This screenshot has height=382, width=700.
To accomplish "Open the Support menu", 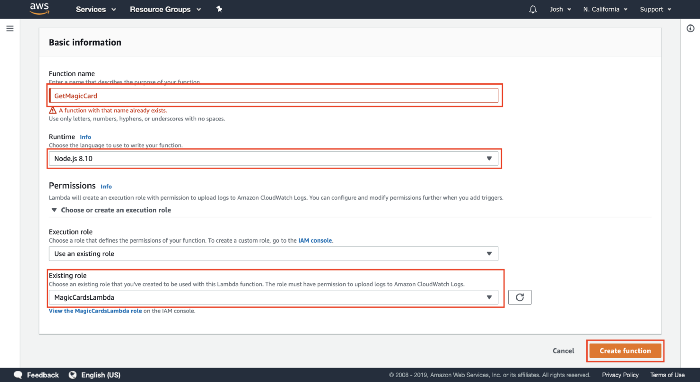I will pyautogui.click(x=655, y=9).
